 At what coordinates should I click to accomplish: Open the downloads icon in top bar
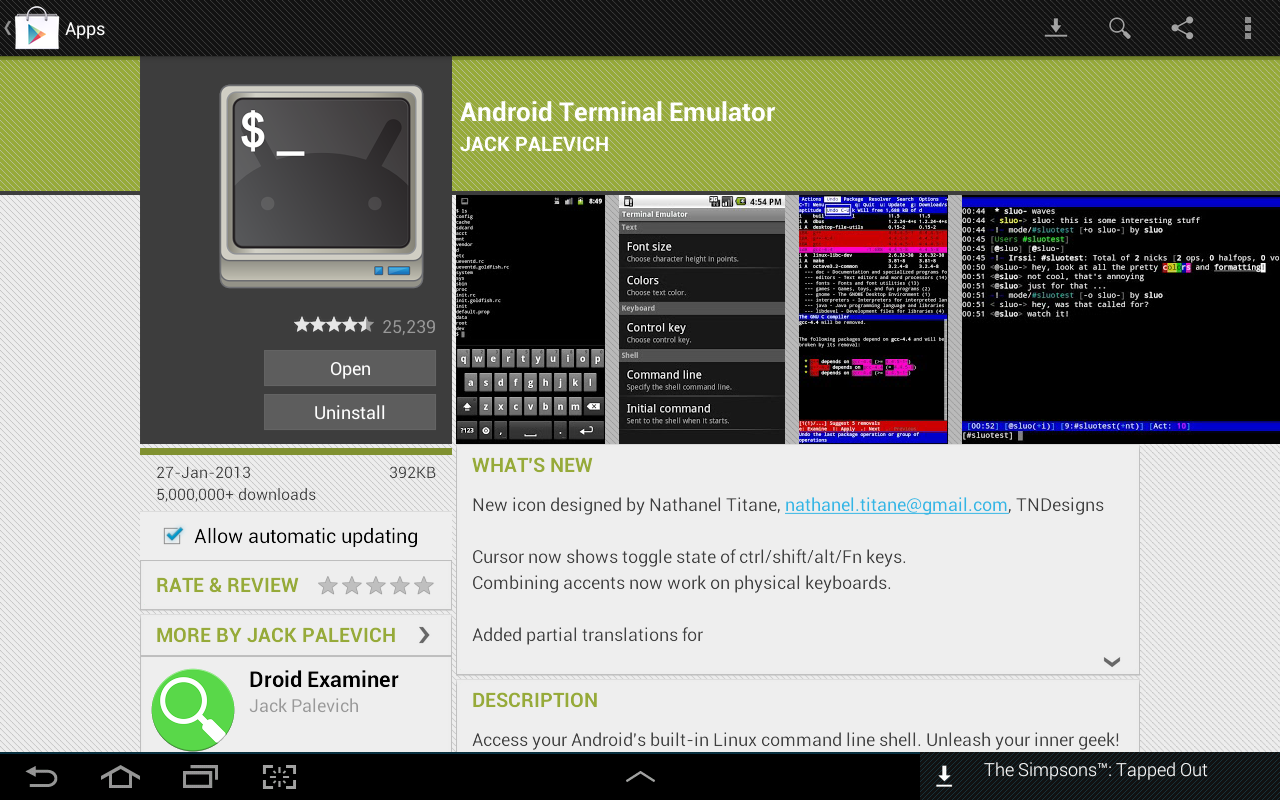click(1055, 28)
